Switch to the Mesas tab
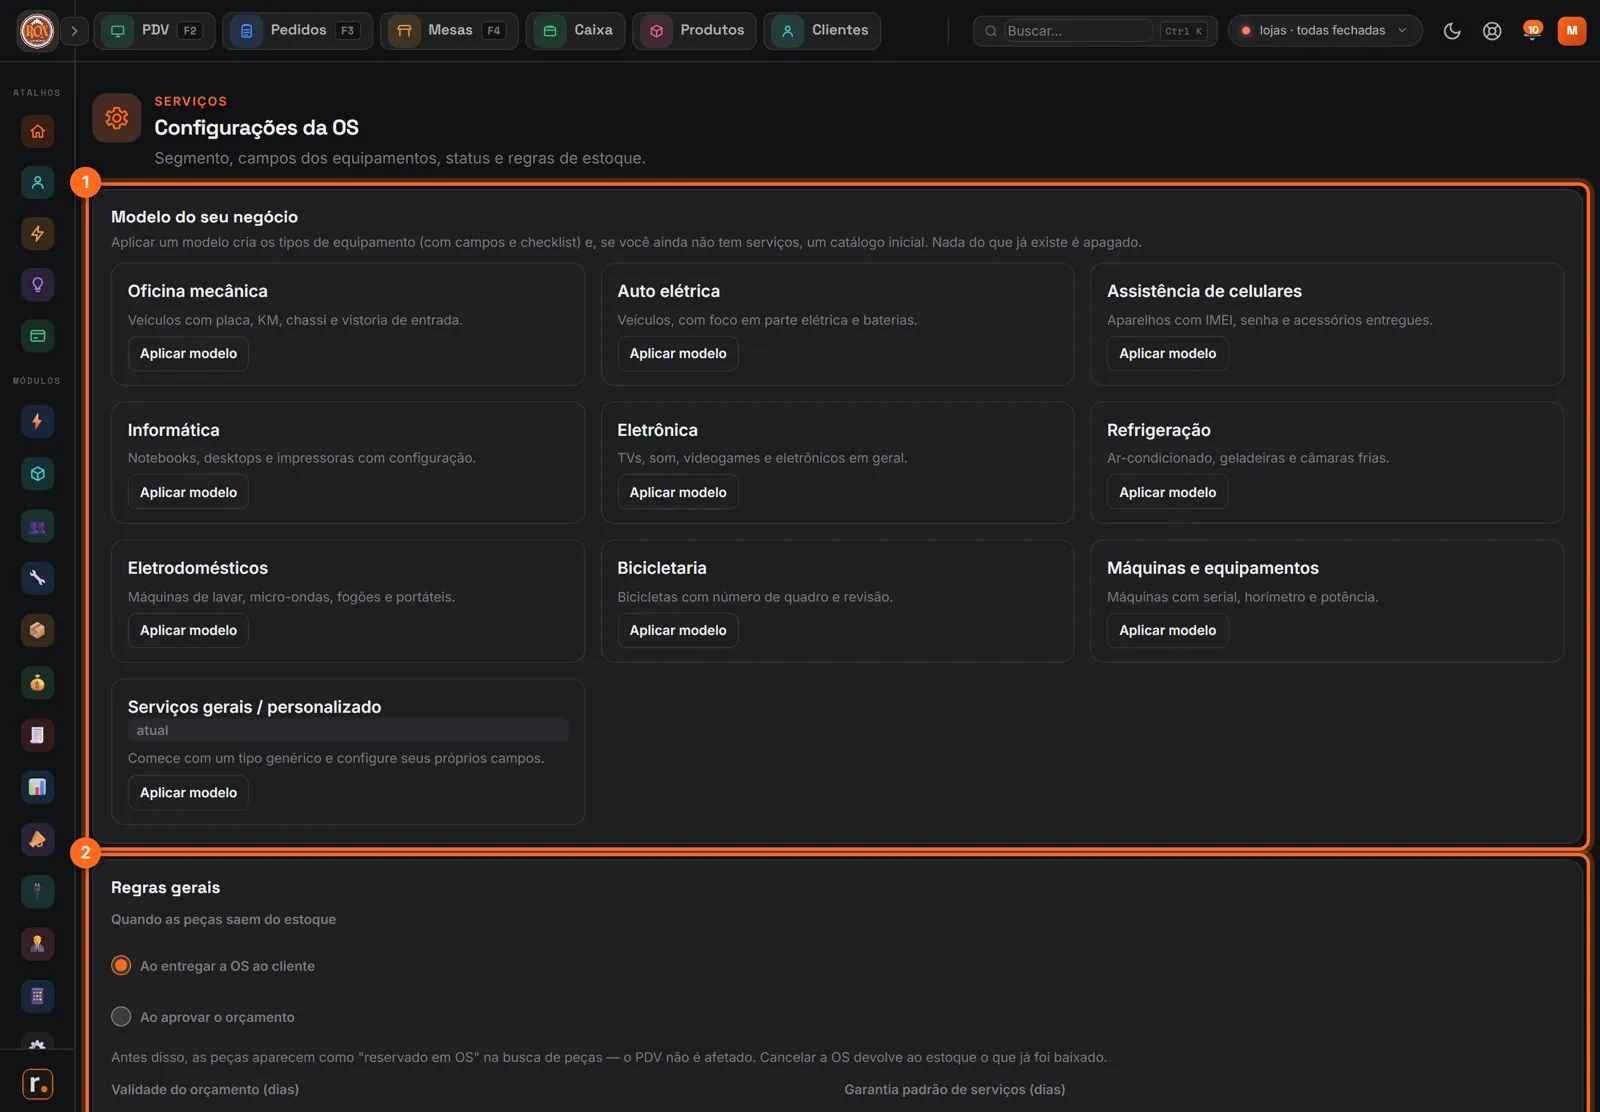Screen dimensions: 1600x1112 pyautogui.click(x=449, y=31)
